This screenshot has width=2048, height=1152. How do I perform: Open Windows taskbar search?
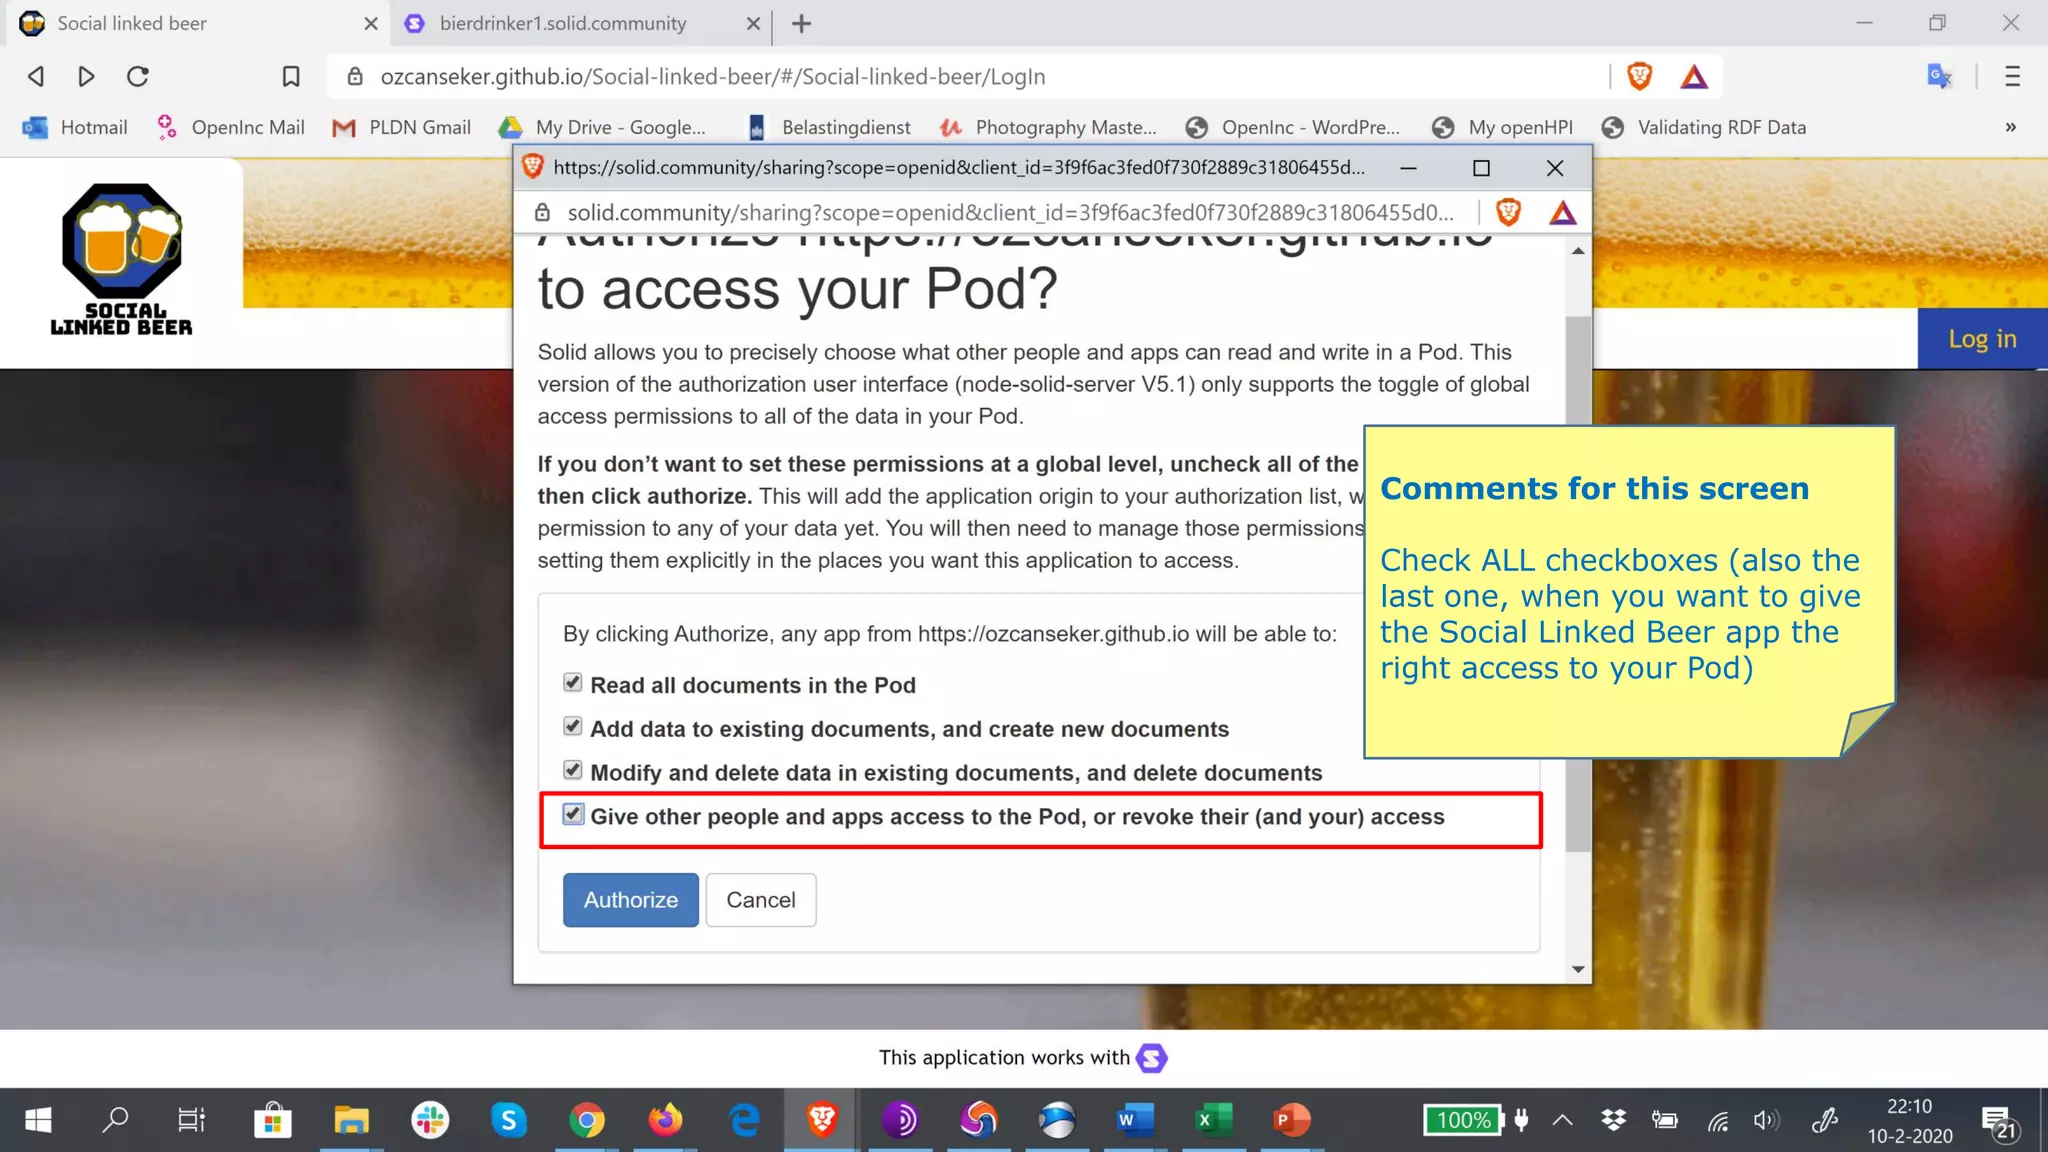coord(115,1119)
